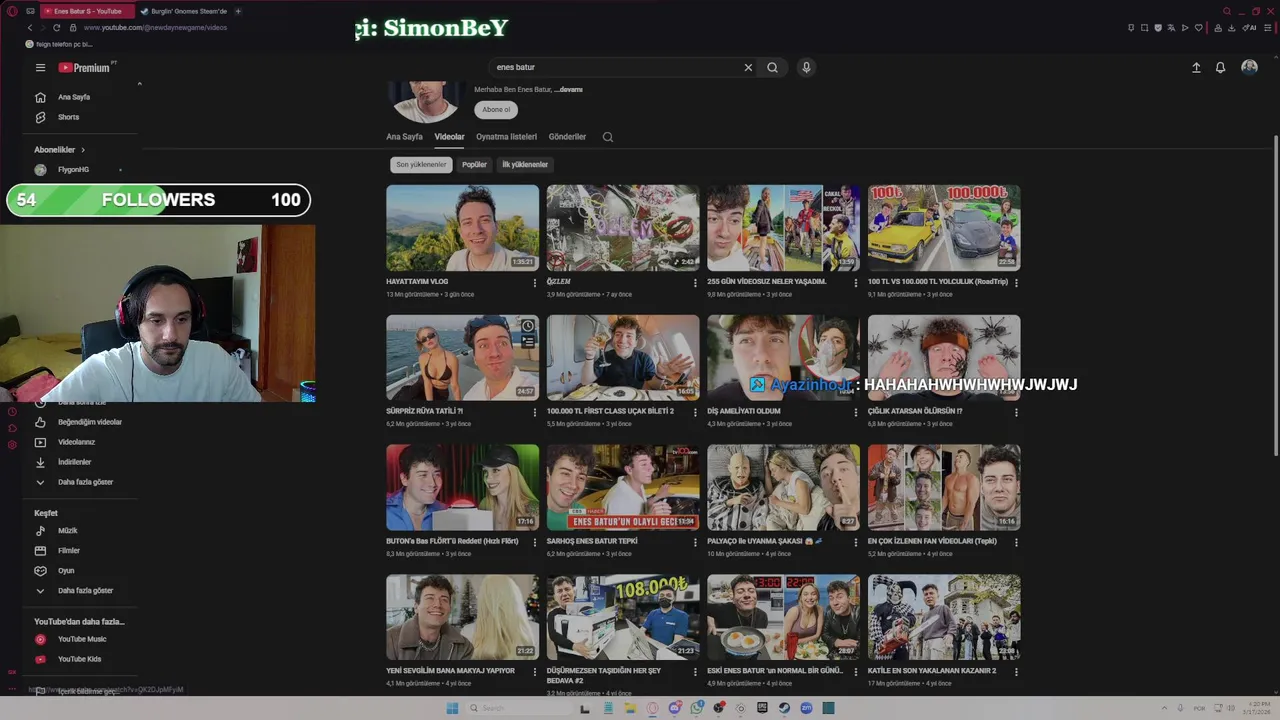Screen dimensions: 1280x720
Task: Open Discord from the taskbar
Action: tap(675, 708)
